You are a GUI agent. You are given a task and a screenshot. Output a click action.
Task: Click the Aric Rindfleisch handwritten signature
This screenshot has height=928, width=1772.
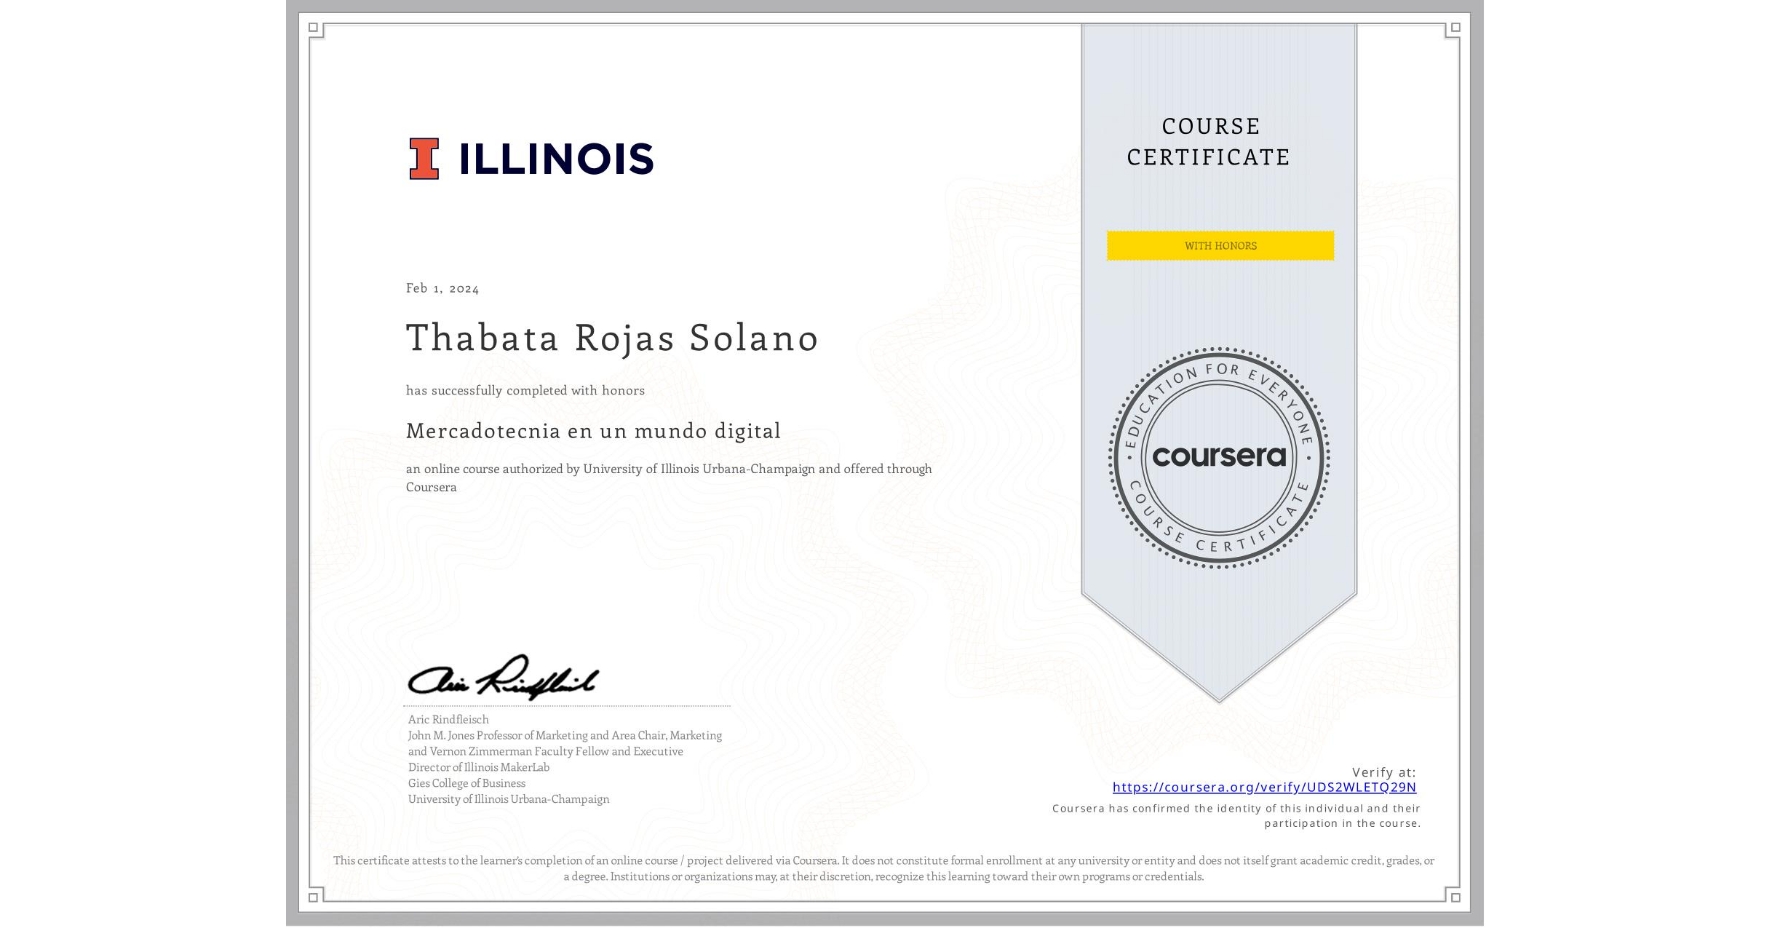pos(503,678)
